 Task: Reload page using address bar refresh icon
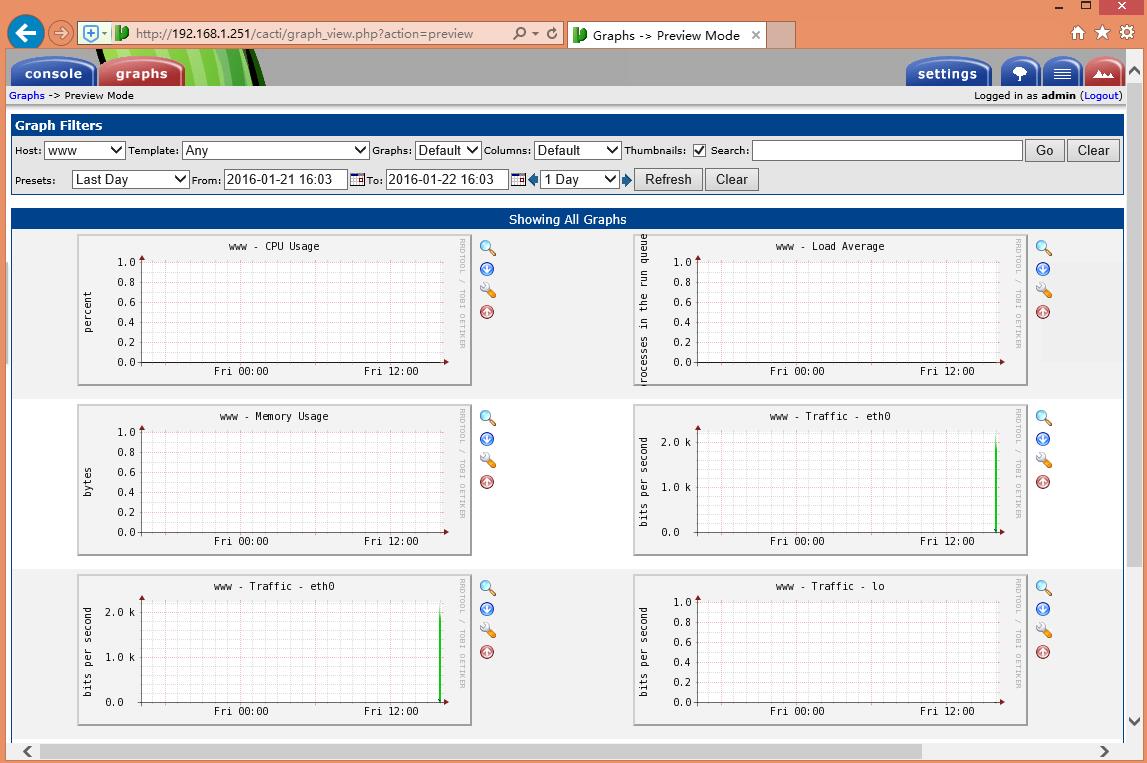552,33
